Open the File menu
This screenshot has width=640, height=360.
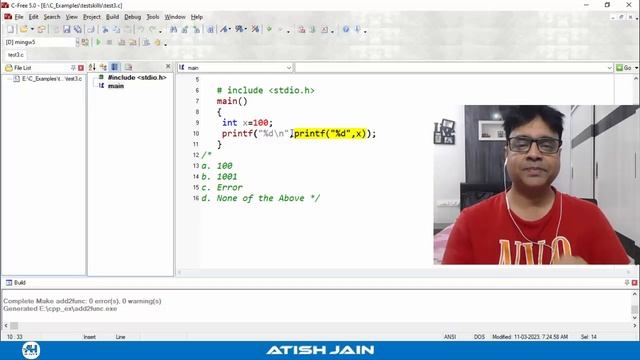19,17
